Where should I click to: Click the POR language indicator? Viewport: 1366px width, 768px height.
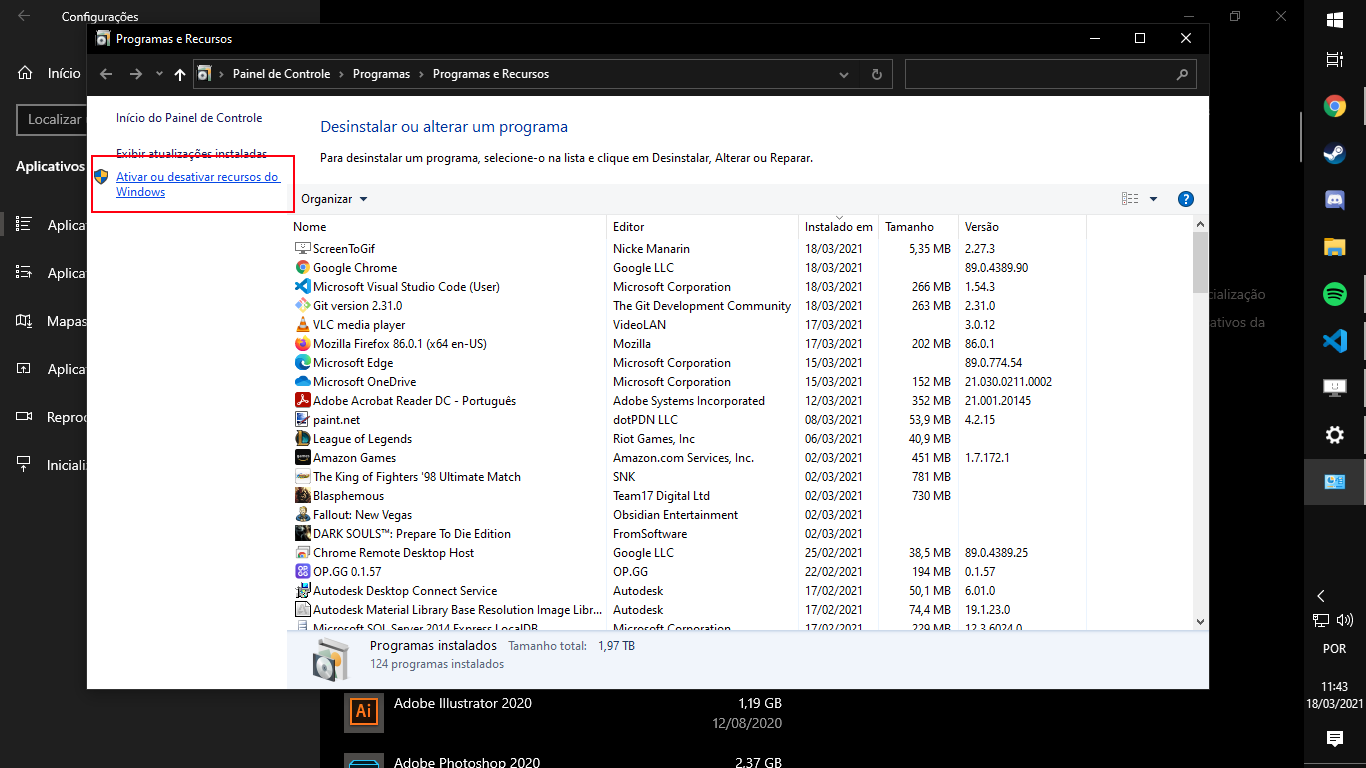point(1334,649)
